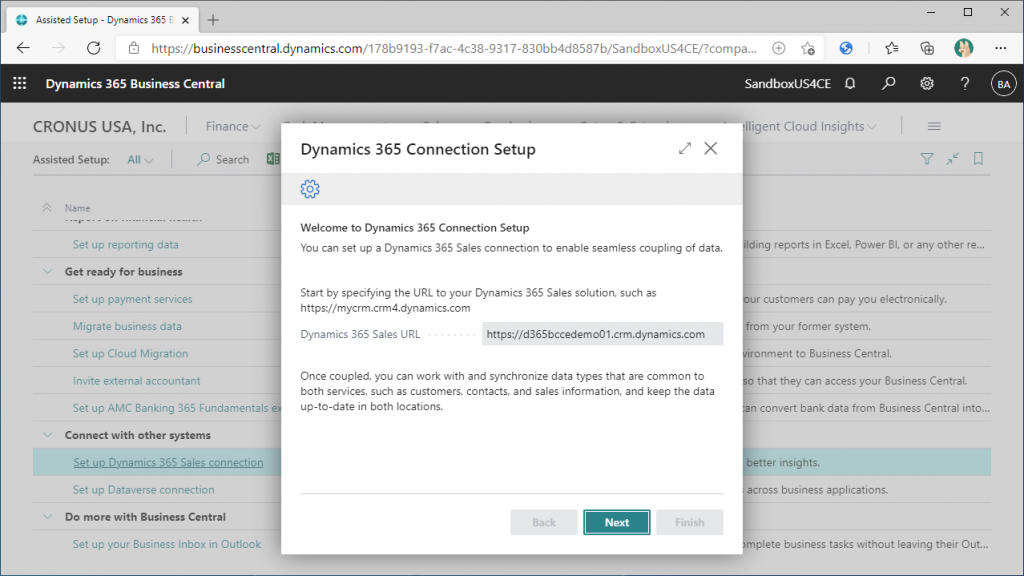This screenshot has height=576, width=1024.
Task: Go back with browser back arrow
Action: pyautogui.click(x=24, y=48)
